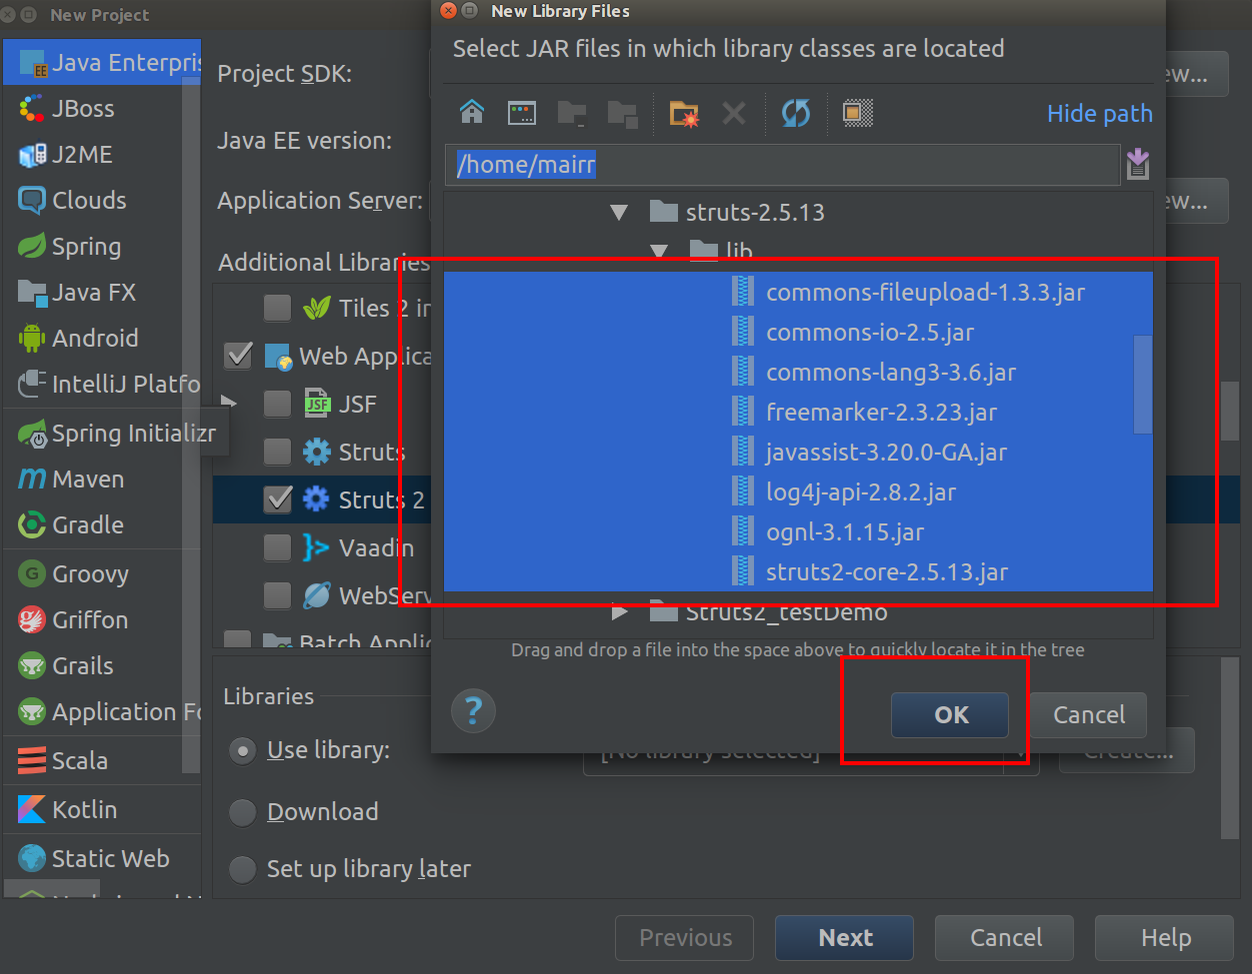Enable the JSF checkbox

(x=277, y=404)
